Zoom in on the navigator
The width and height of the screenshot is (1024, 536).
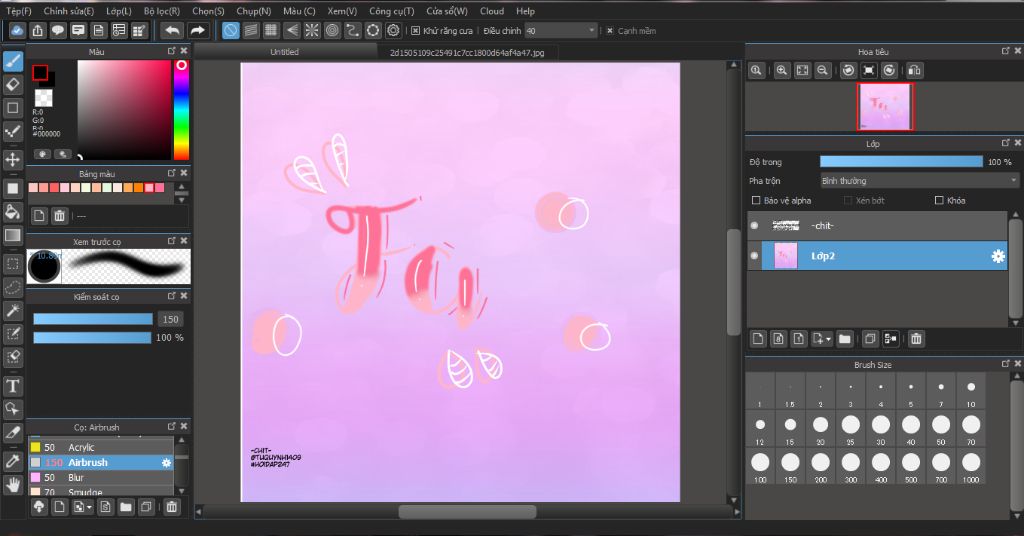click(x=782, y=71)
